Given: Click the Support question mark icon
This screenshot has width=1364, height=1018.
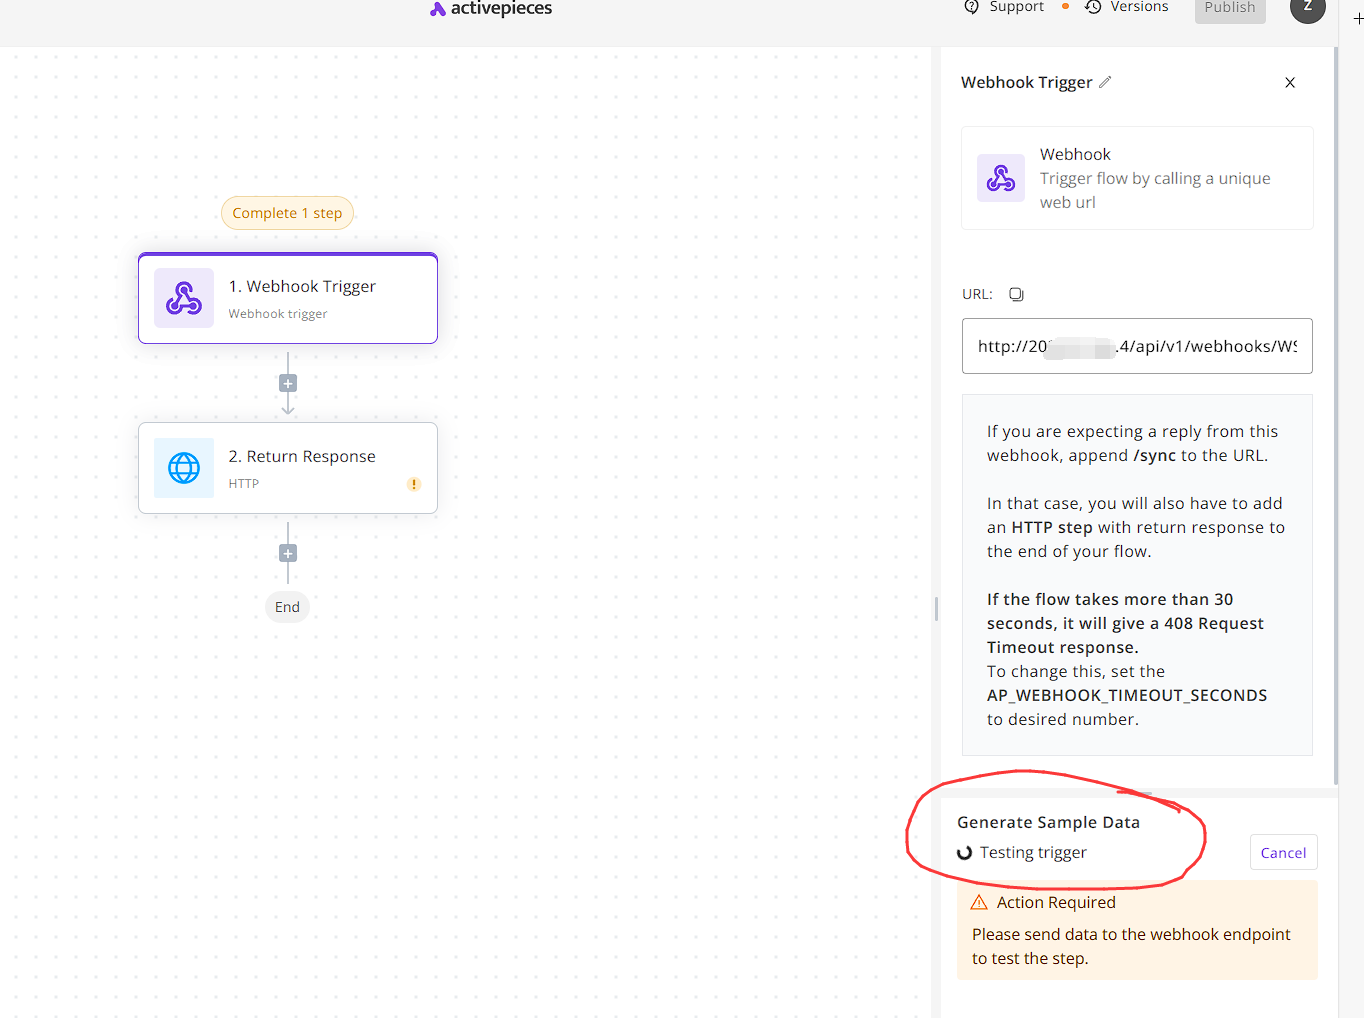Looking at the screenshot, I should pos(971,7).
